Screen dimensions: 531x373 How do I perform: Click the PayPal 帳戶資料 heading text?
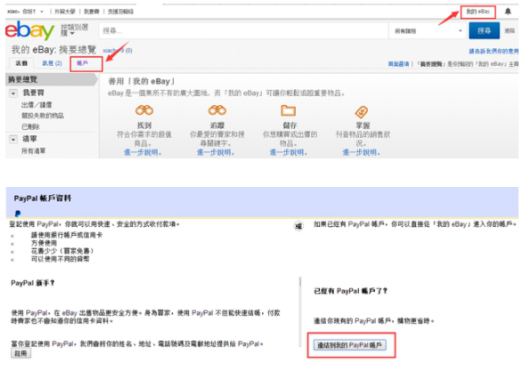tap(42, 198)
